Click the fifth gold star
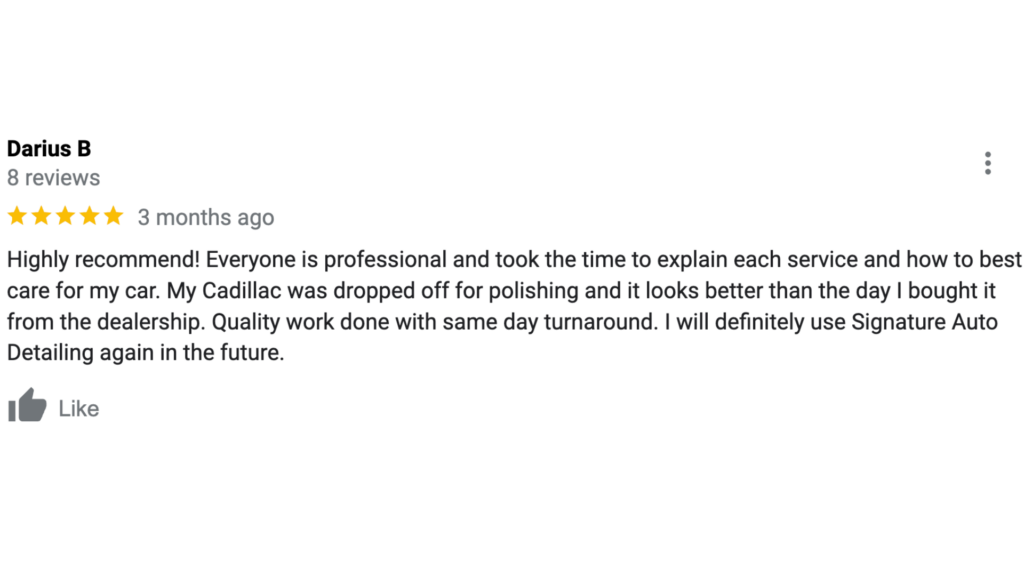The width and height of the screenshot is (1024, 576). pos(114,216)
